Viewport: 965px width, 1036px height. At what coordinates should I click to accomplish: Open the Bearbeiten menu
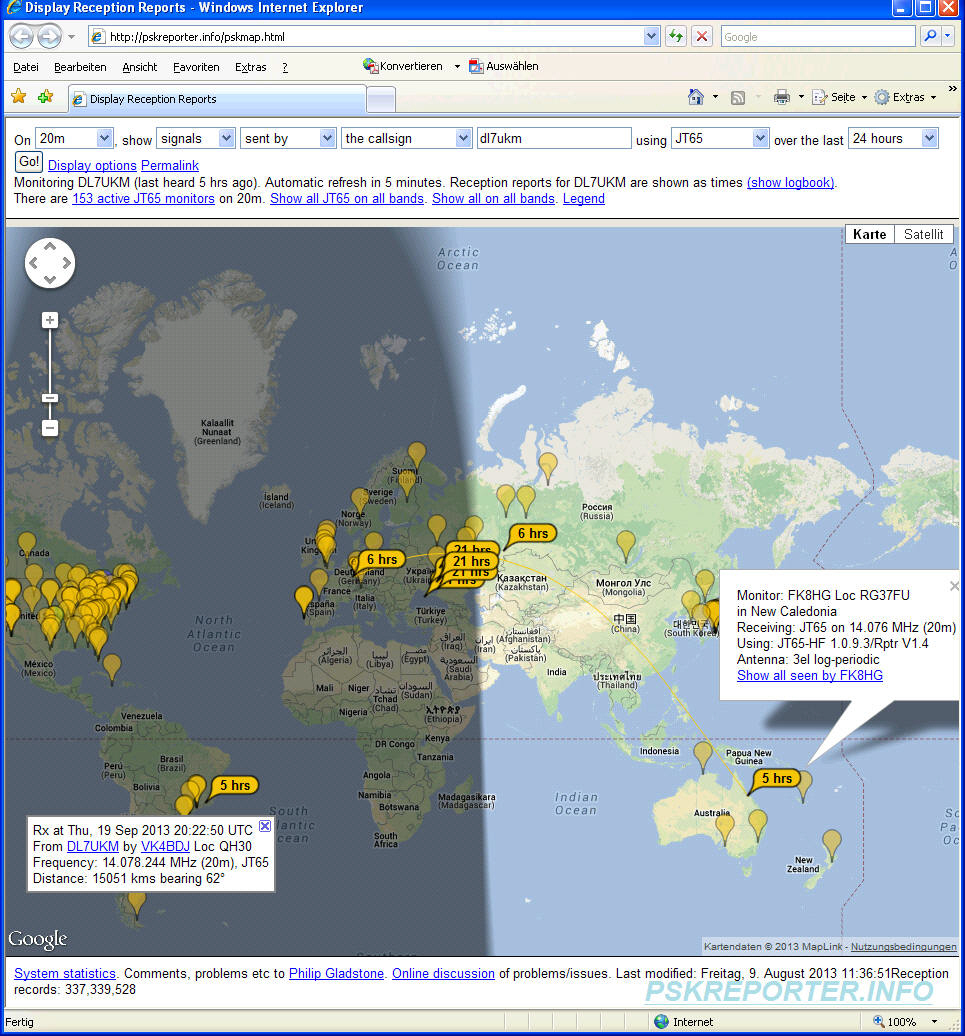pos(80,67)
